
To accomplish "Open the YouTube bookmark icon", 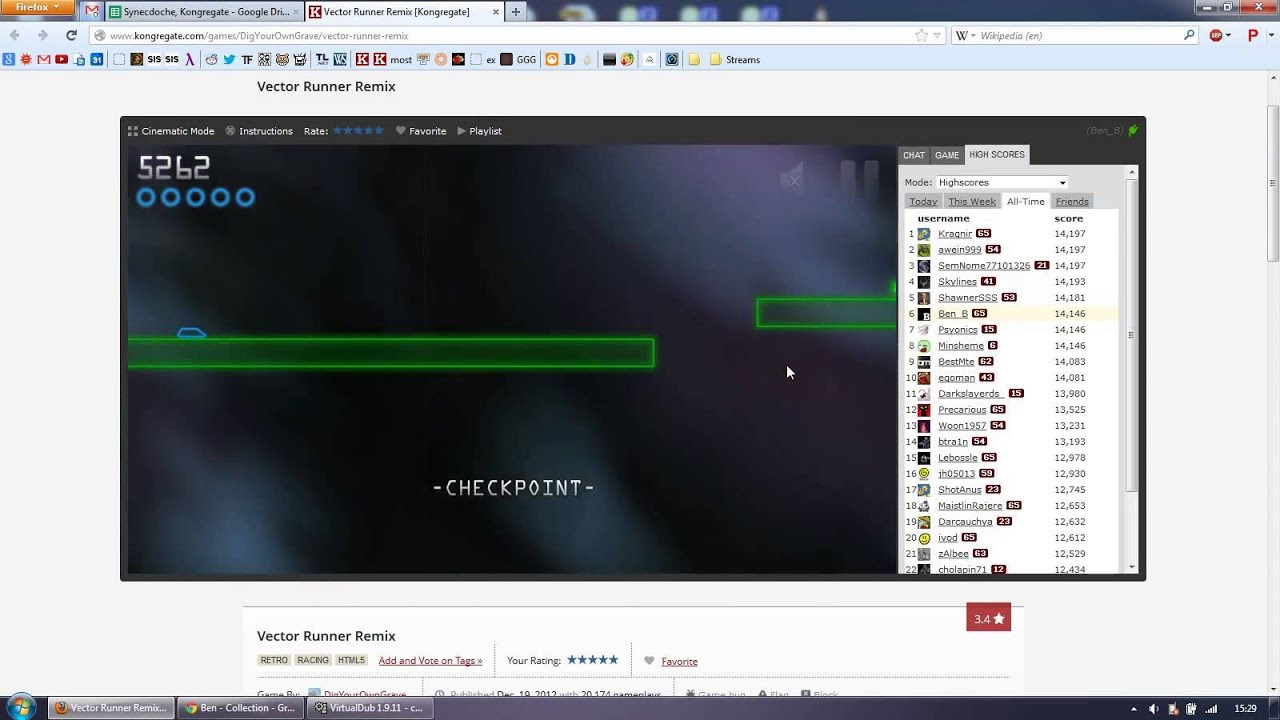I will tap(61, 60).
